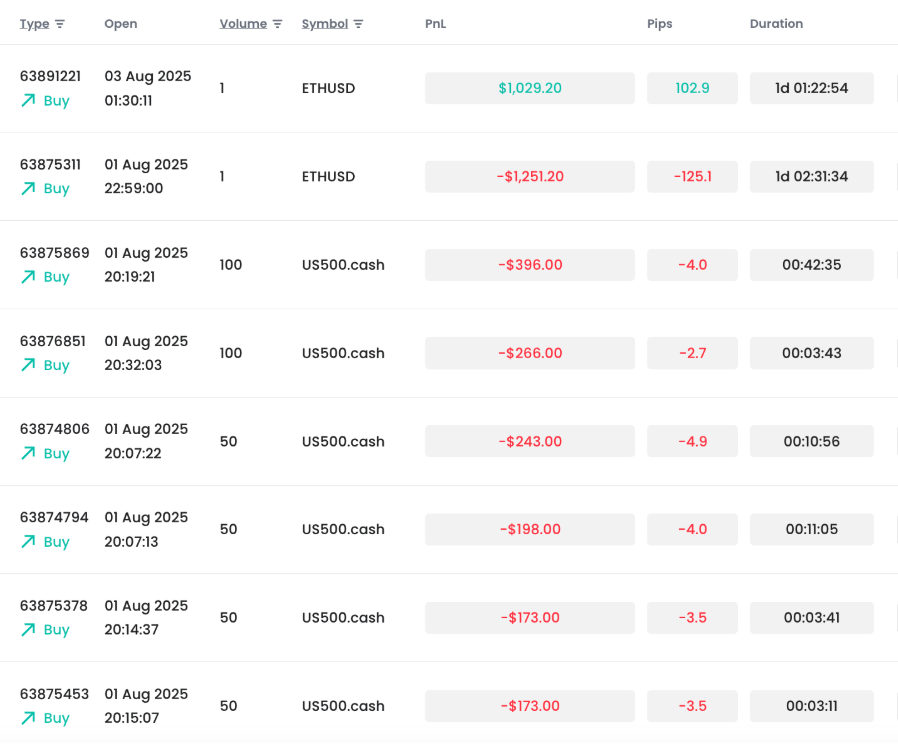Select the $1,029.20 PnL chip
898x750 pixels.
tap(529, 88)
